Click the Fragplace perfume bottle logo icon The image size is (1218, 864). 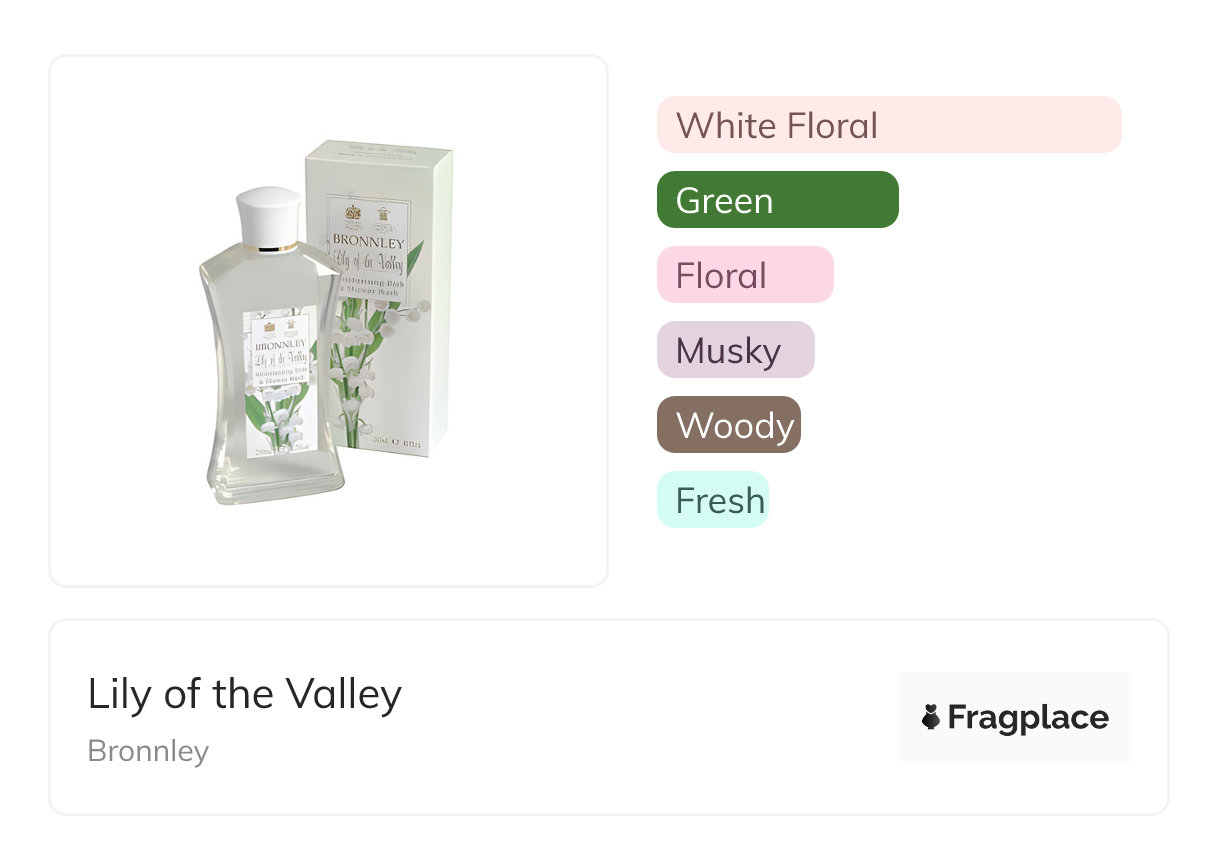[931, 717]
